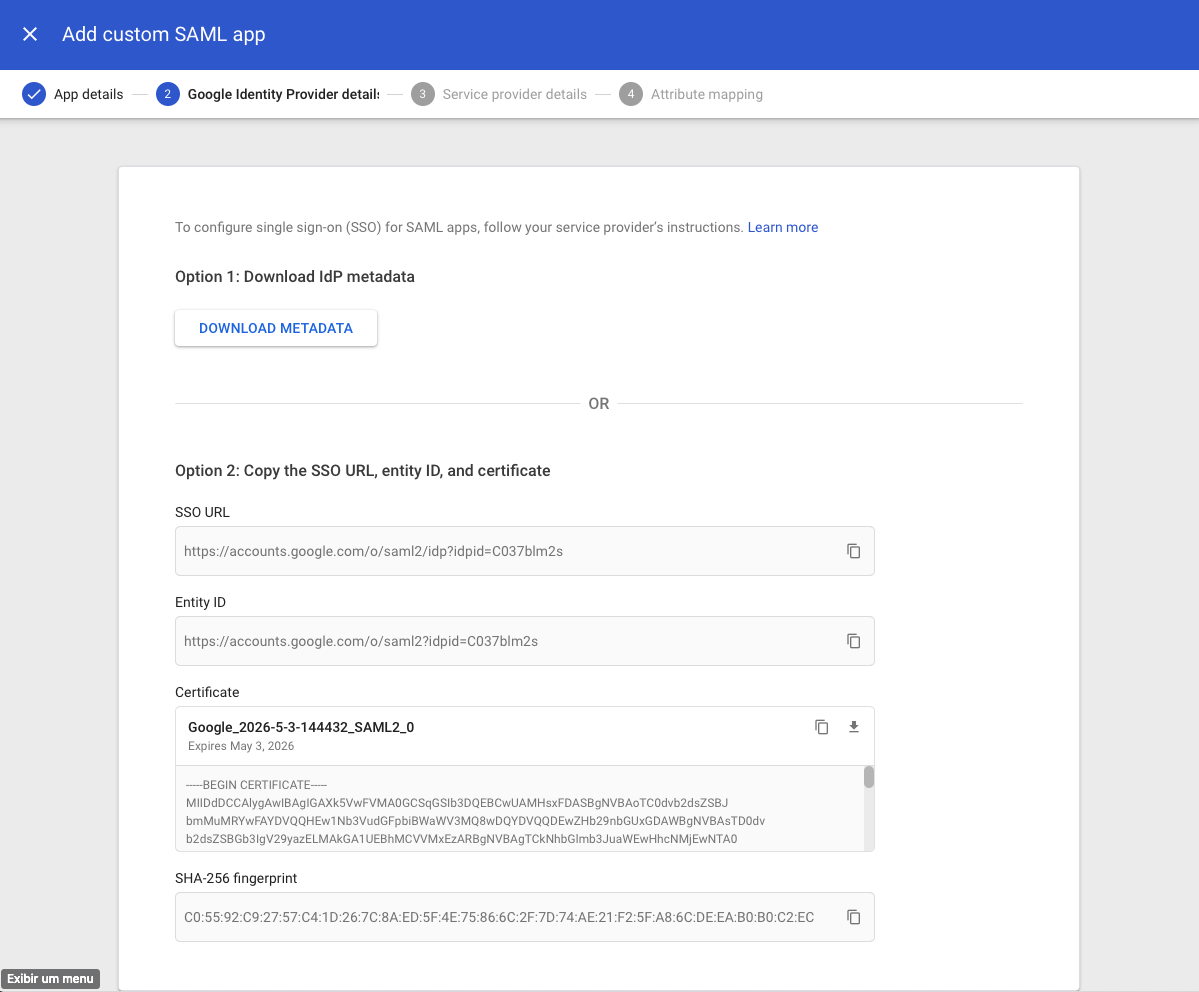Copy the certificate contents
The height and width of the screenshot is (992, 1199).
[821, 727]
